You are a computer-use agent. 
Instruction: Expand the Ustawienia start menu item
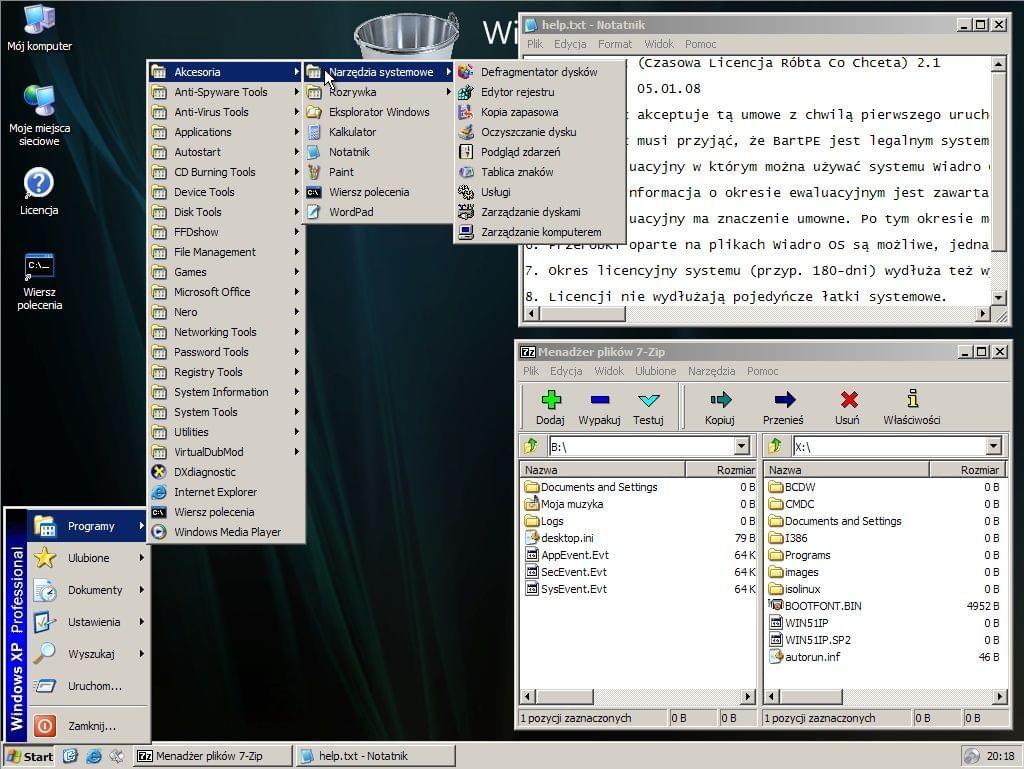(88, 622)
